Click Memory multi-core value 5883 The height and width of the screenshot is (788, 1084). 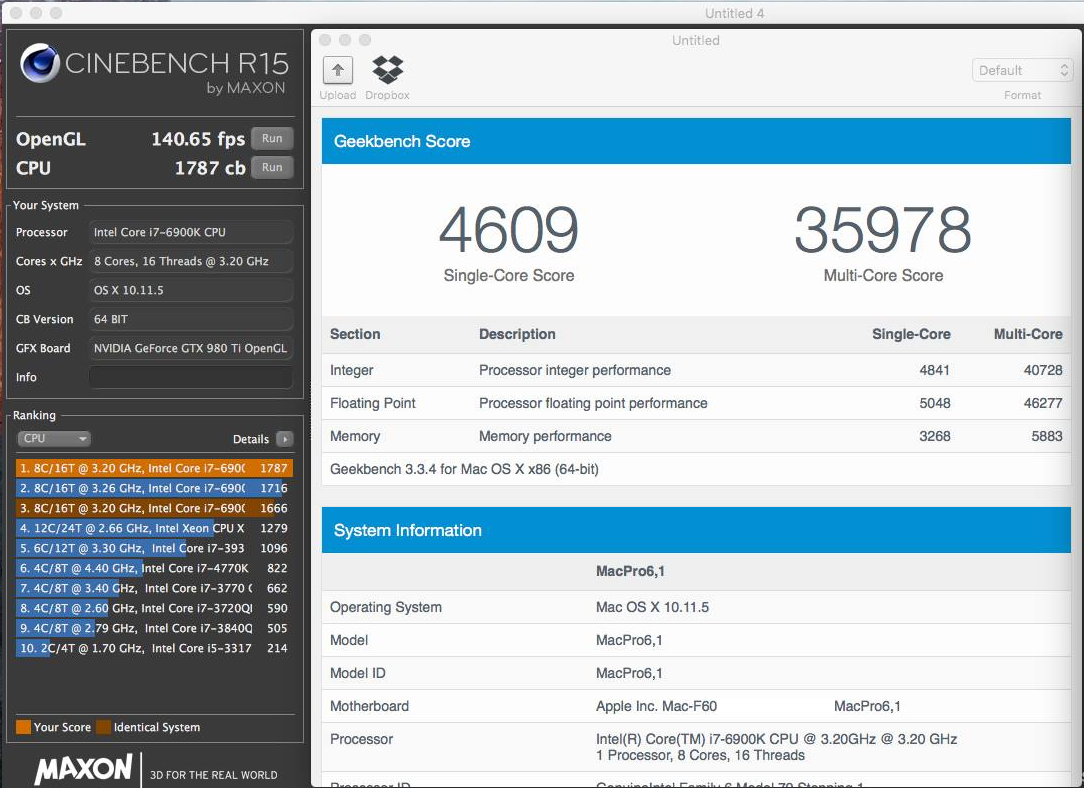tap(1047, 436)
